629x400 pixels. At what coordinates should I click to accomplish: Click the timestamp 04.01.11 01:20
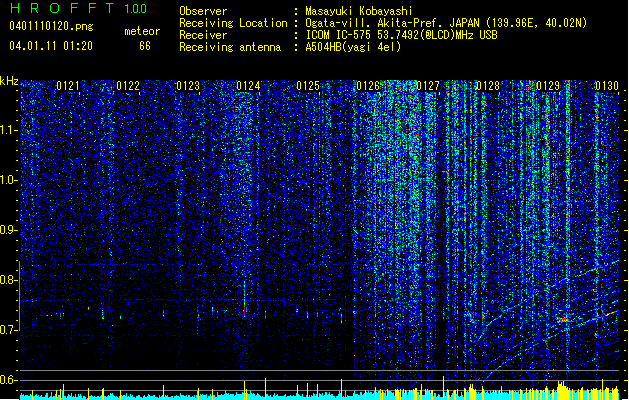[x=51, y=46]
